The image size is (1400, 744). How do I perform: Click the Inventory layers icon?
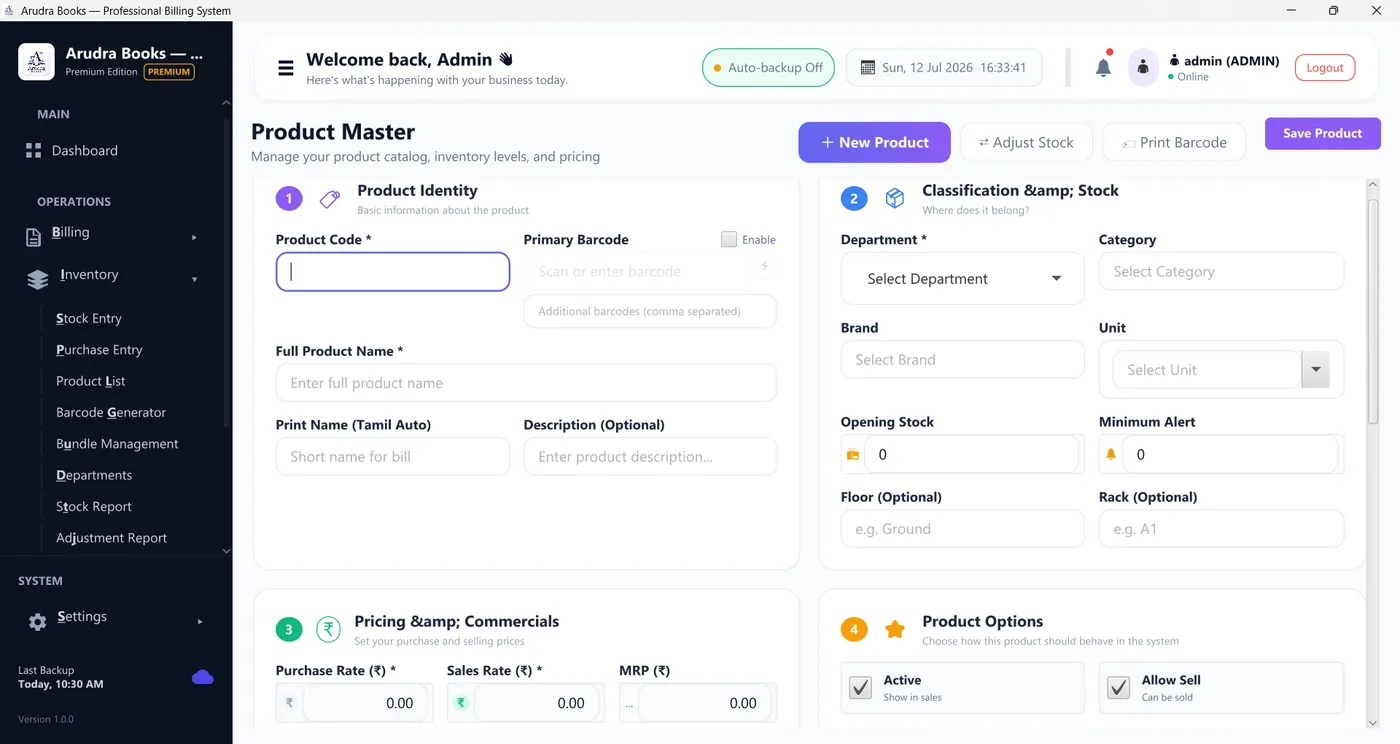click(37, 280)
